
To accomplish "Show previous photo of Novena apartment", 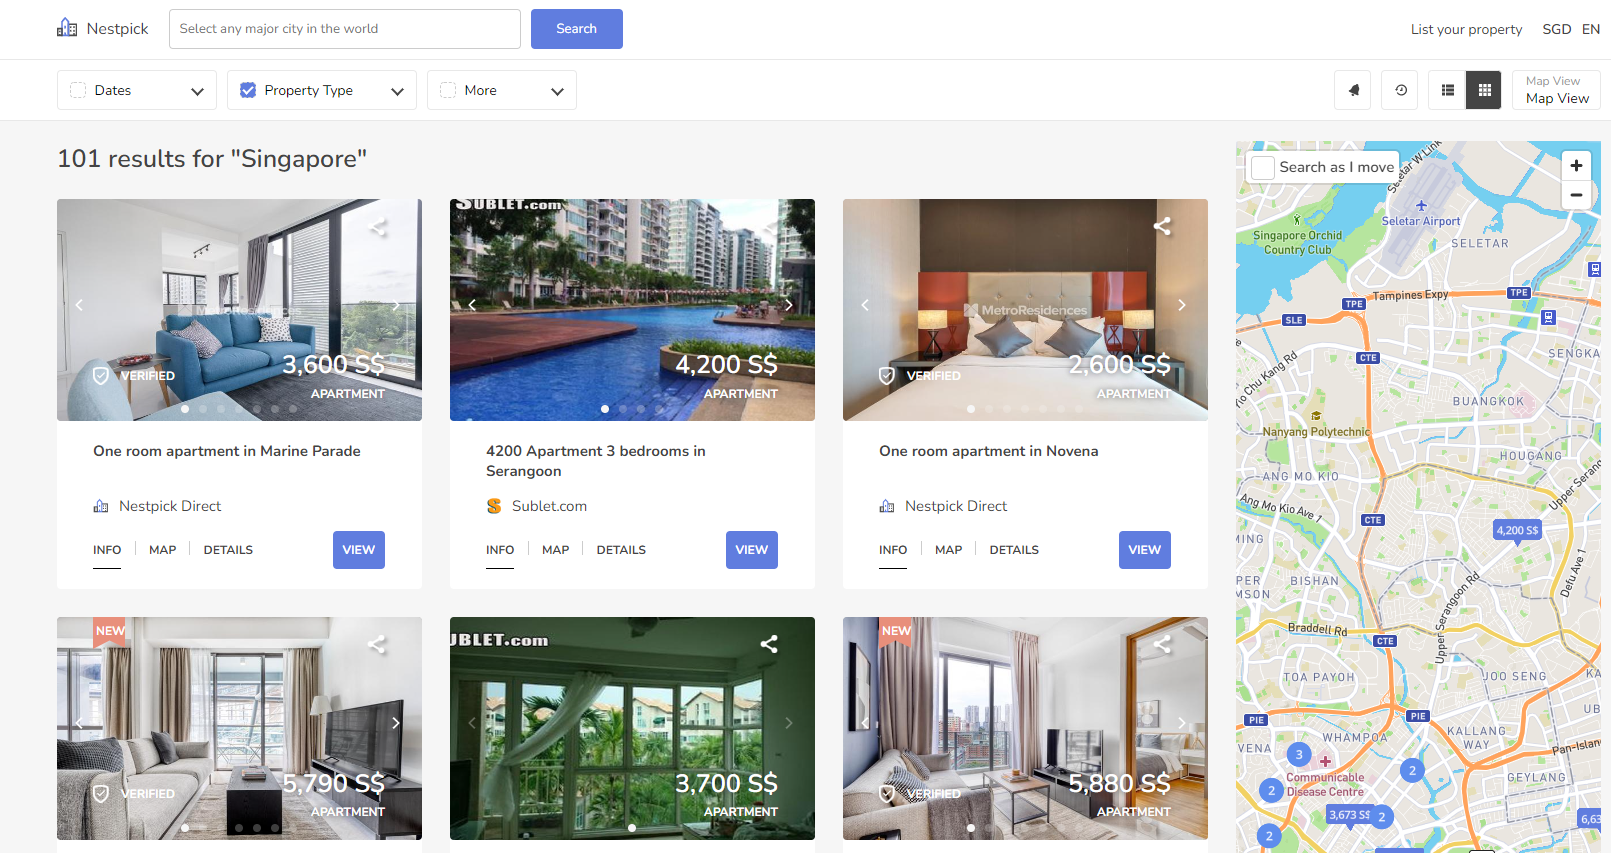I will tap(866, 305).
